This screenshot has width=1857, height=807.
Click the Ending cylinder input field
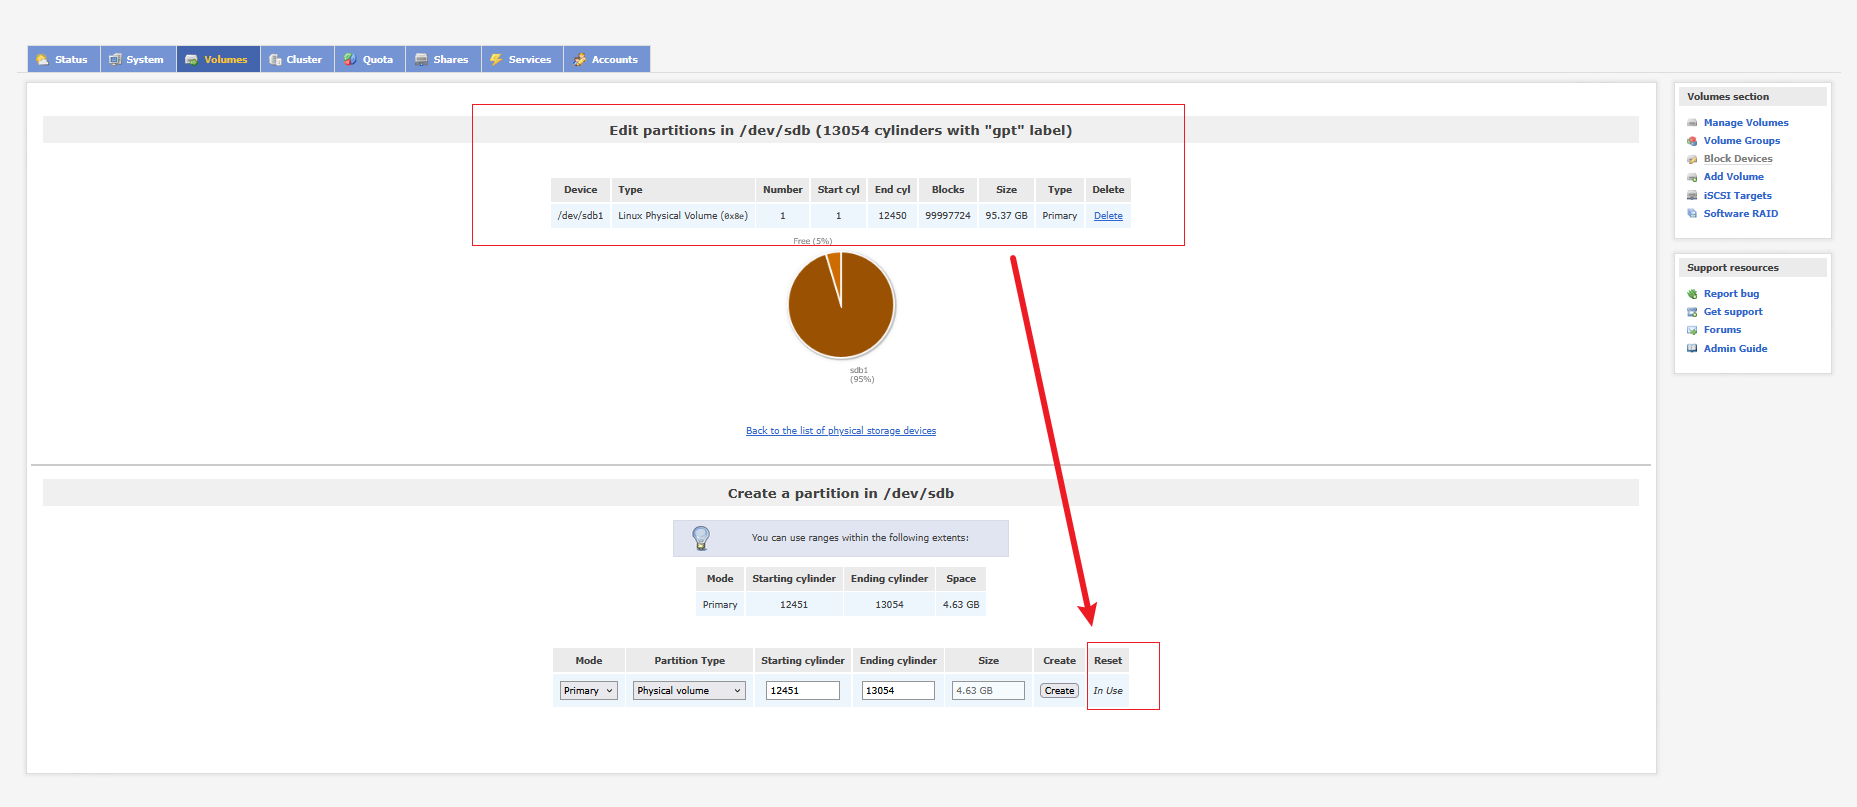click(x=898, y=691)
